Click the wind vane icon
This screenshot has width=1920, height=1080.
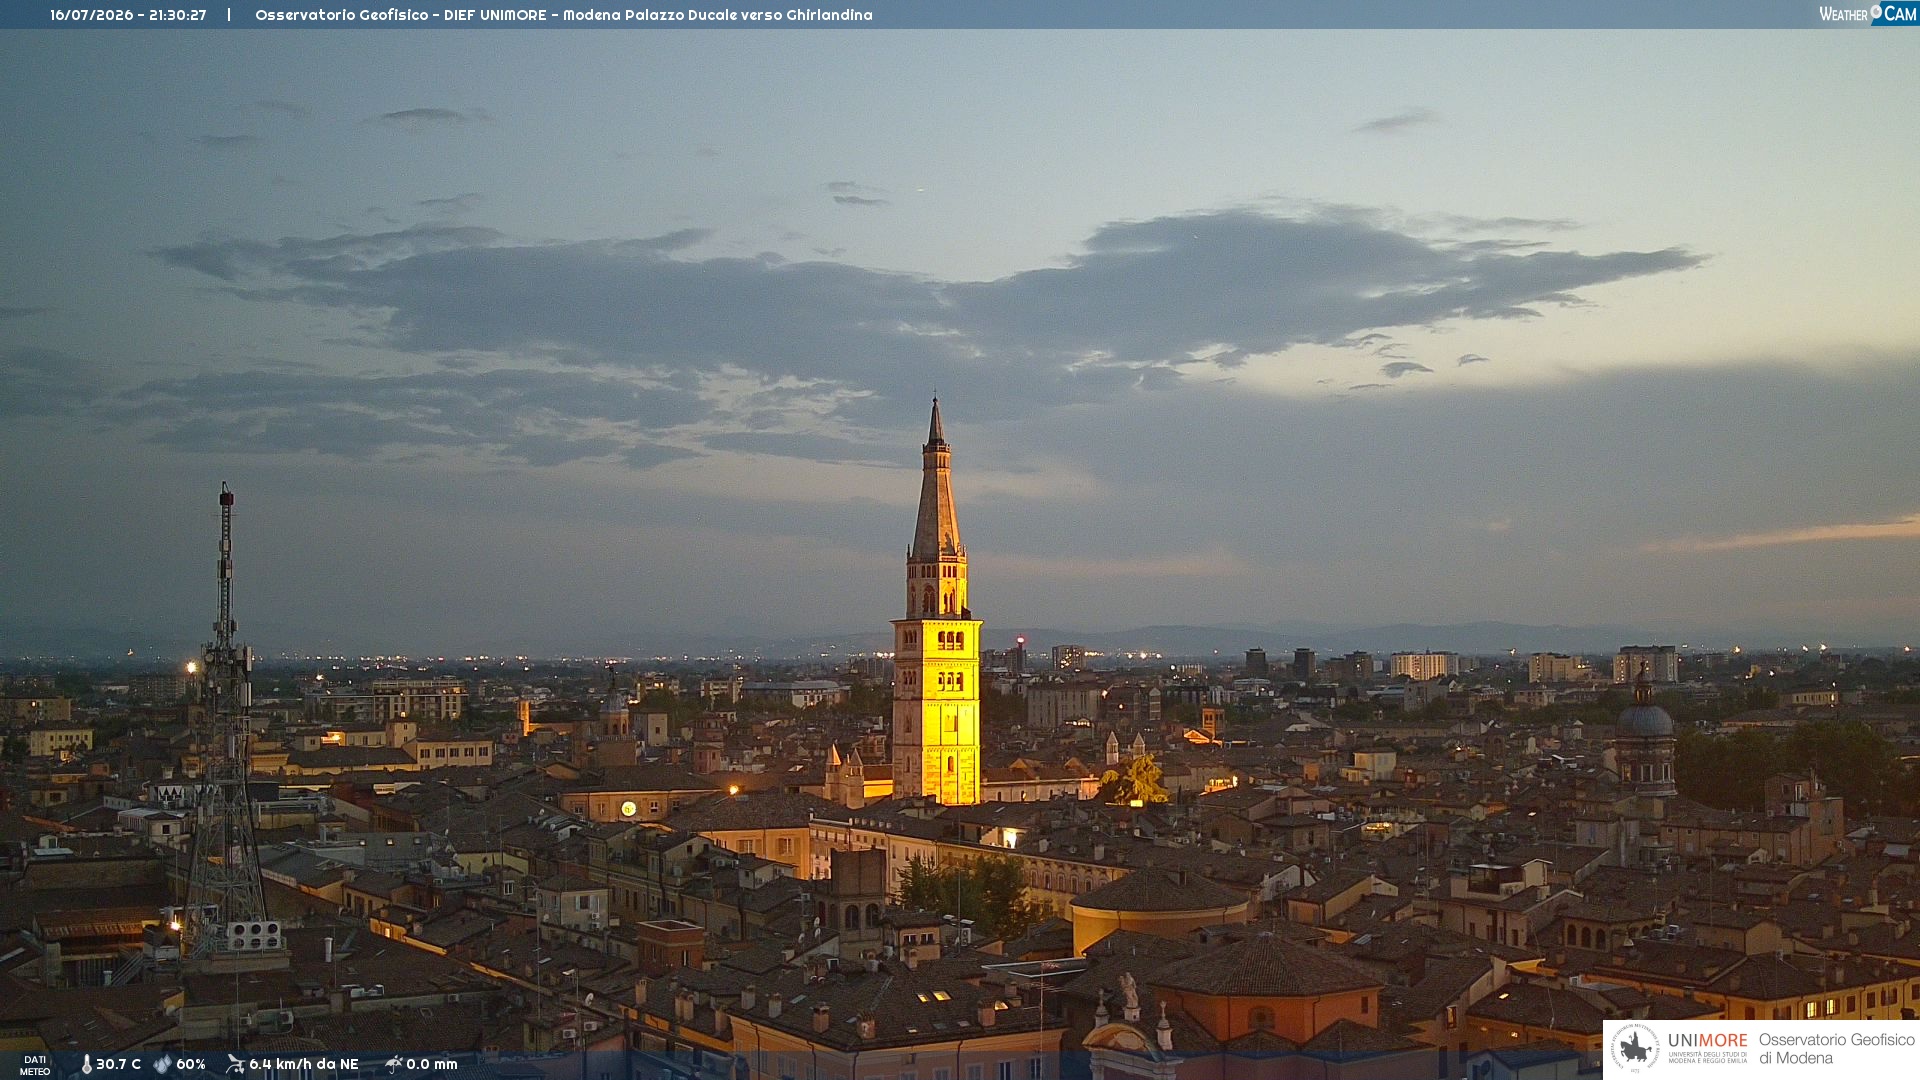(x=235, y=1064)
